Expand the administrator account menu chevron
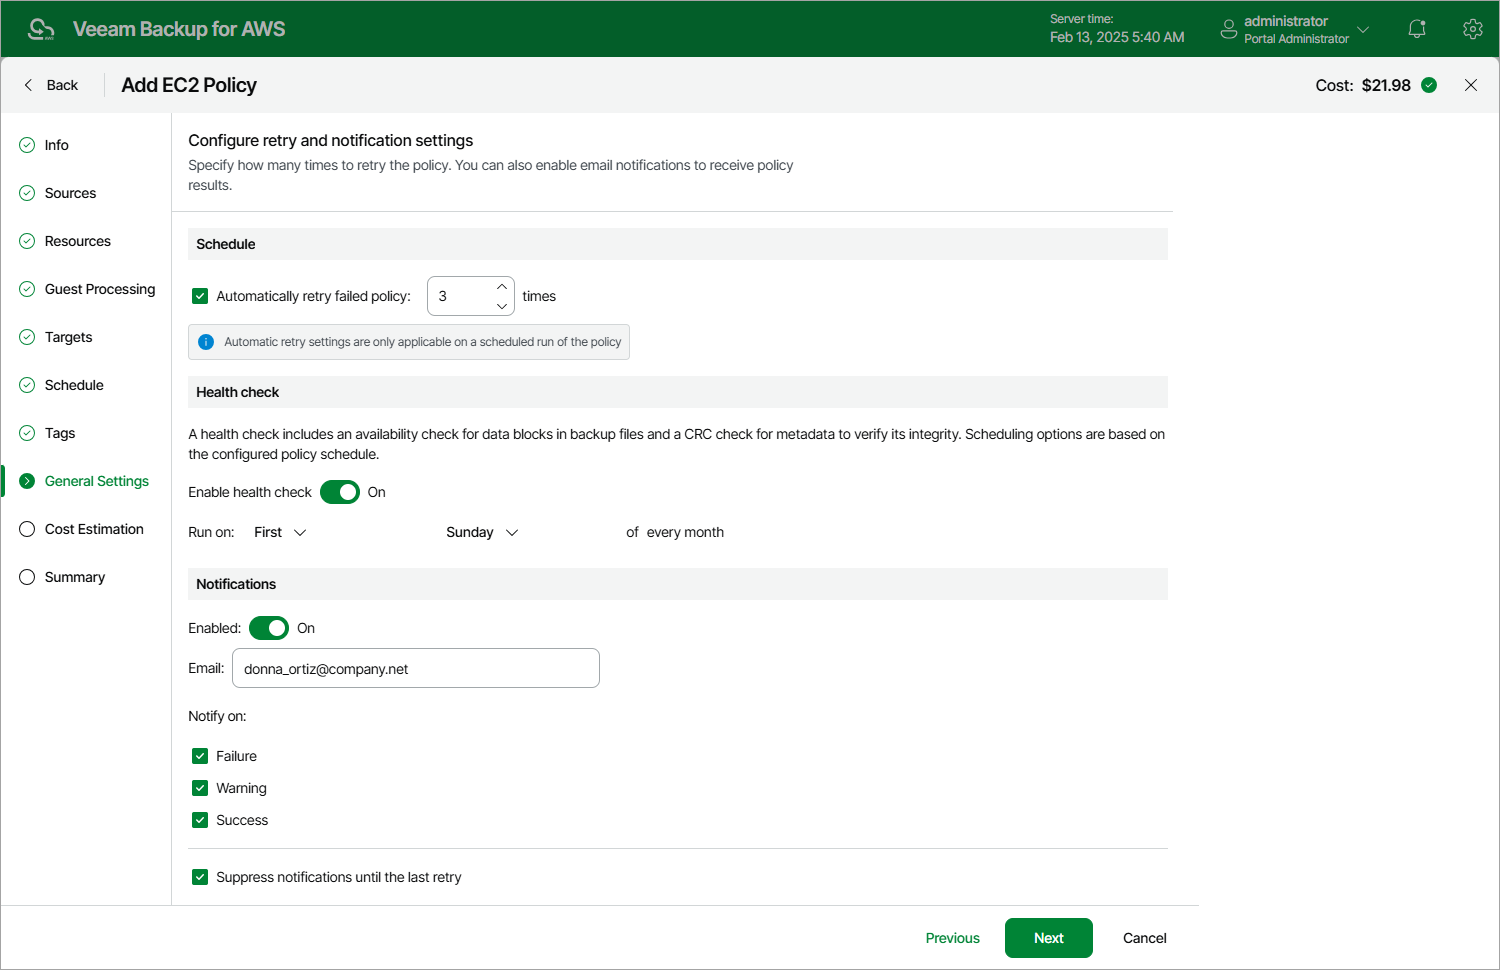Viewport: 1500px width, 970px height. 1363,29
